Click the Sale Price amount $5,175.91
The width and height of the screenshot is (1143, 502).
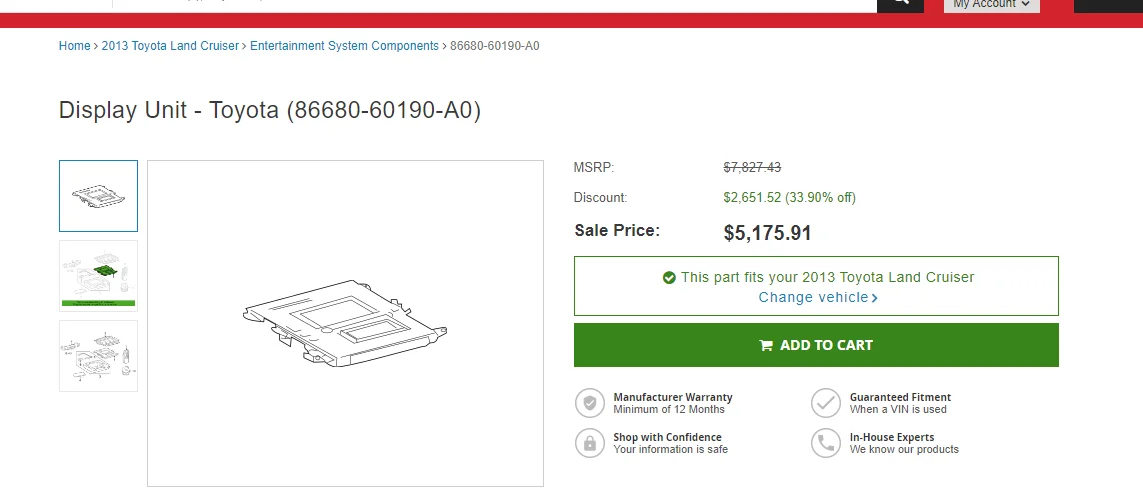coord(767,234)
